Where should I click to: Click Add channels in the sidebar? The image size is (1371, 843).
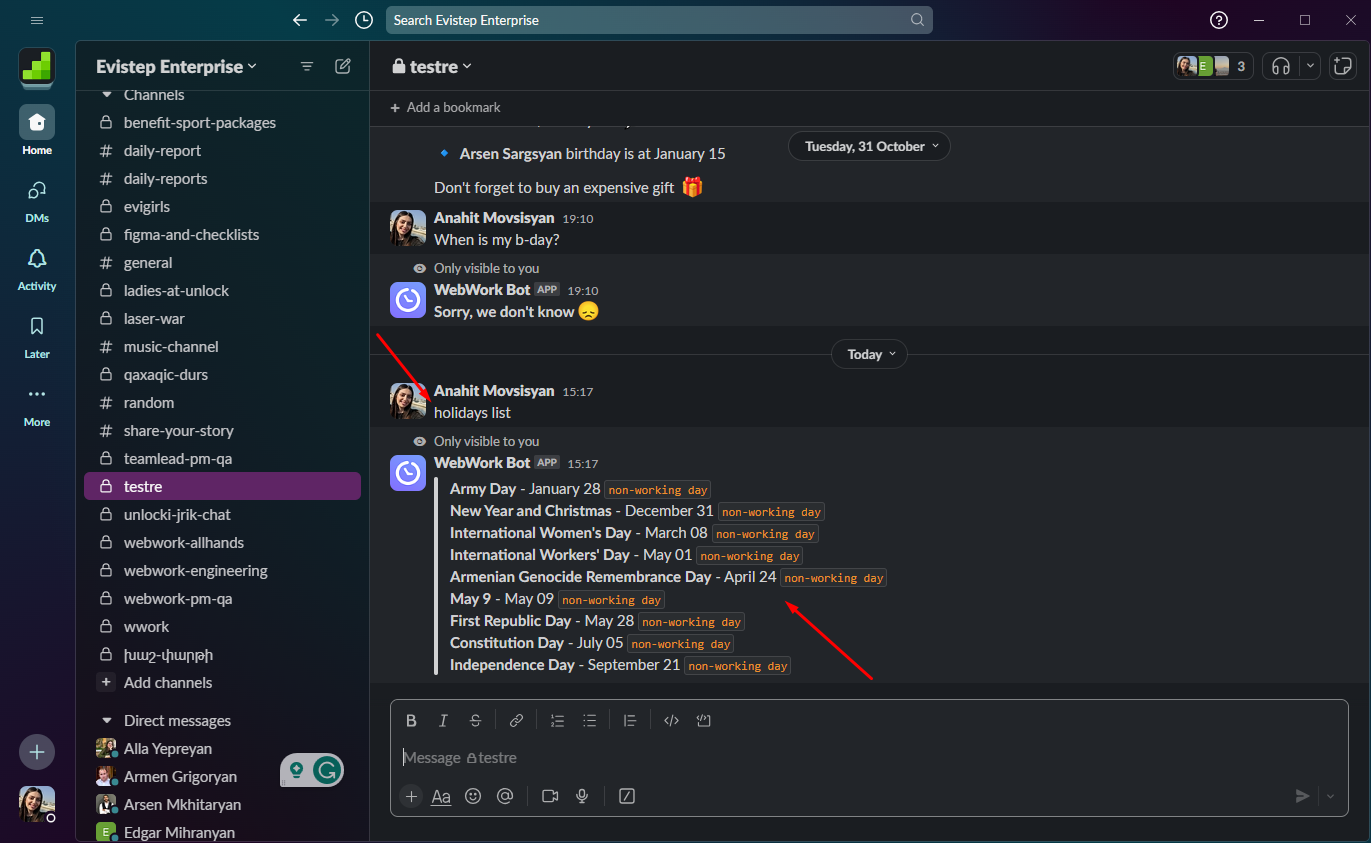pyautogui.click(x=167, y=682)
